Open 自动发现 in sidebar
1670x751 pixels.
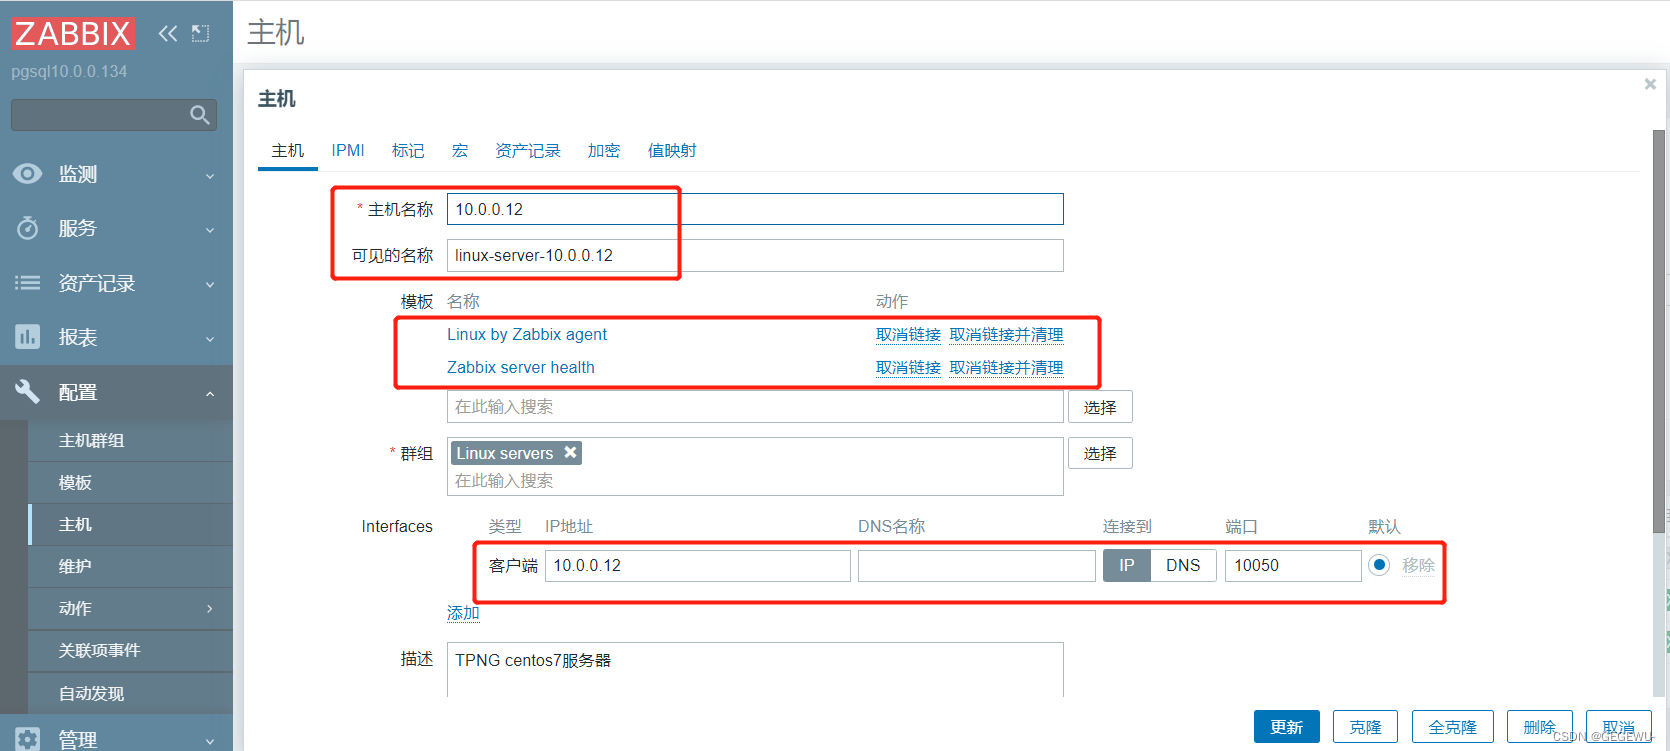[x=130, y=693]
